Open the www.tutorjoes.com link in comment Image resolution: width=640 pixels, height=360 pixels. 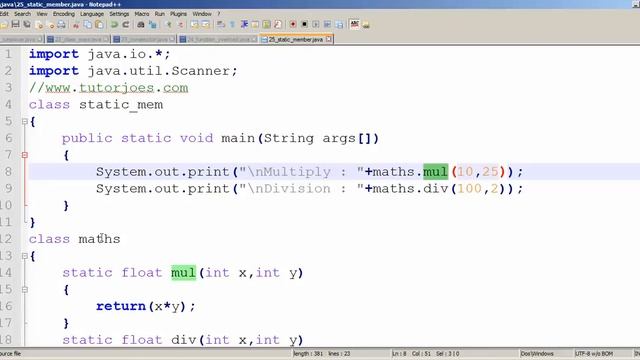pyautogui.click(x=117, y=88)
